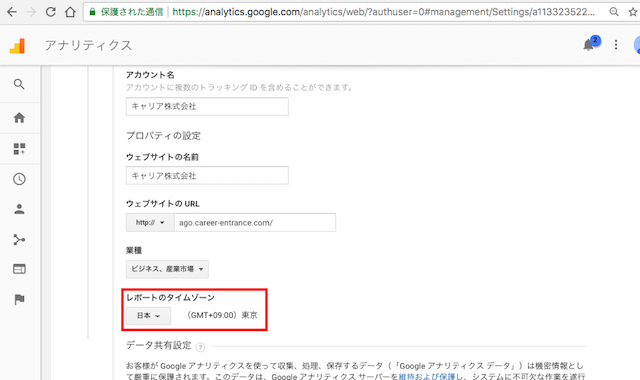Click the ウェブサイトの名前 input field

click(x=207, y=176)
